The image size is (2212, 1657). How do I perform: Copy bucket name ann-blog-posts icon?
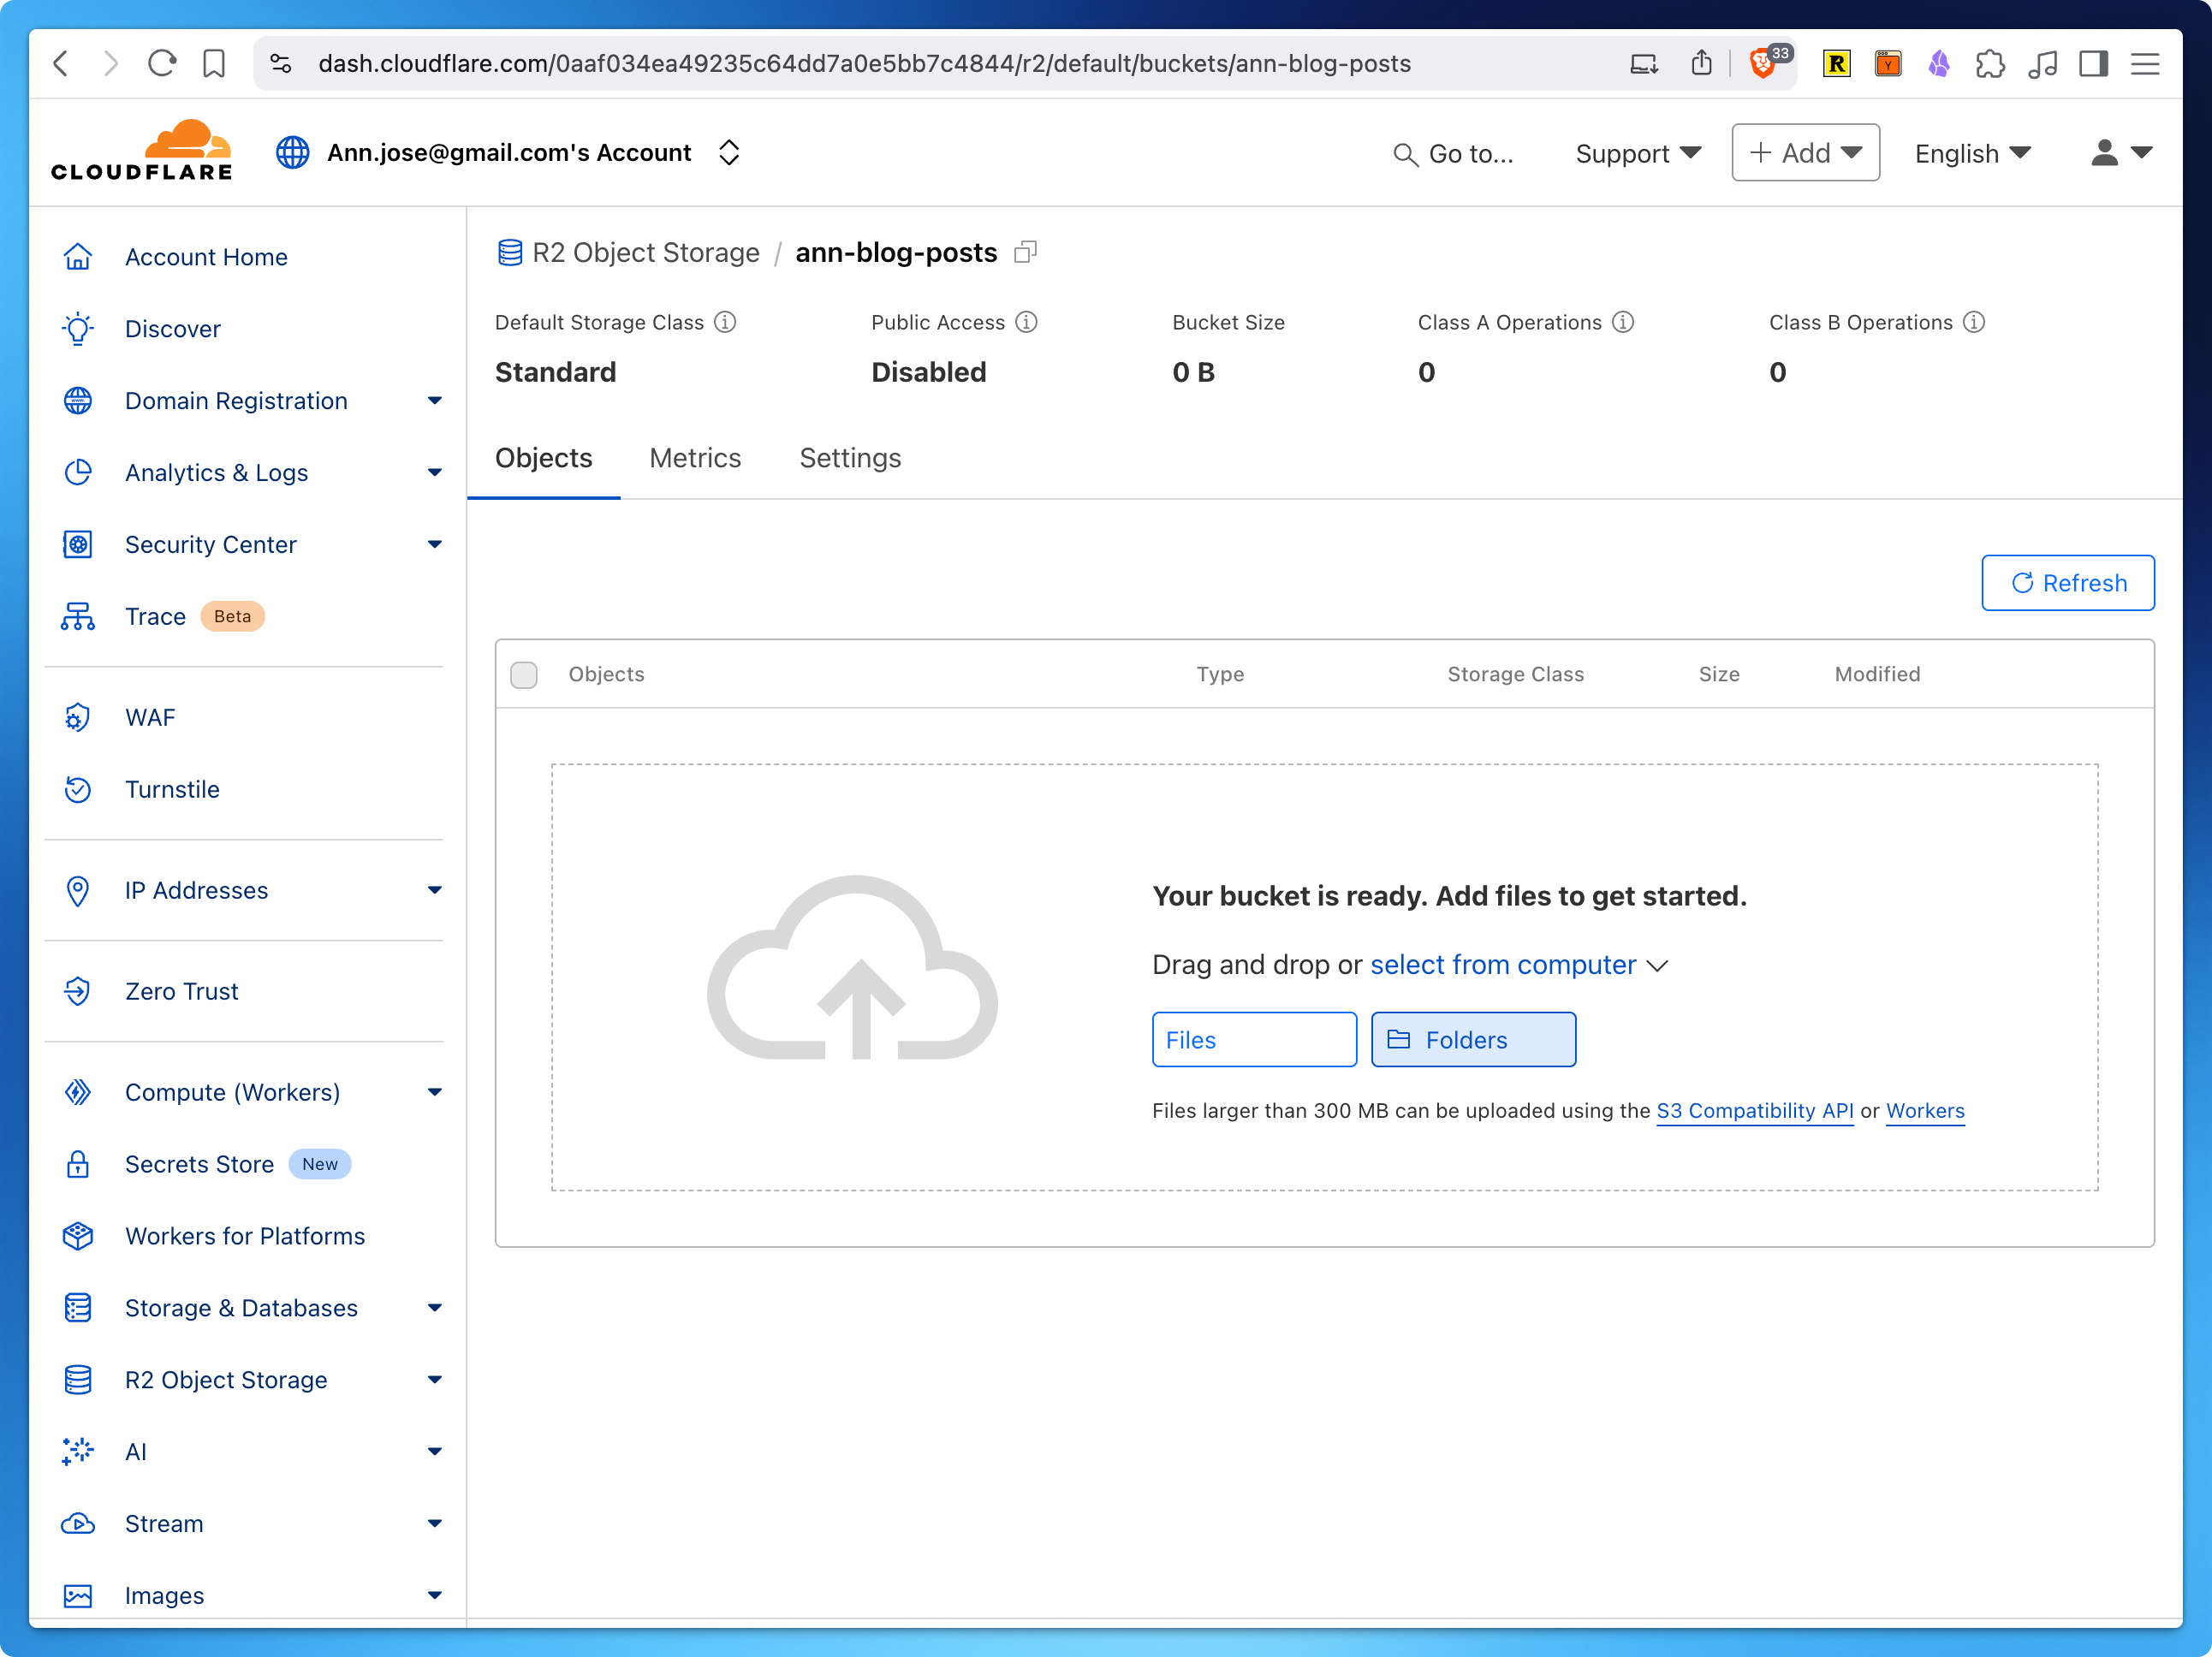(x=1025, y=252)
